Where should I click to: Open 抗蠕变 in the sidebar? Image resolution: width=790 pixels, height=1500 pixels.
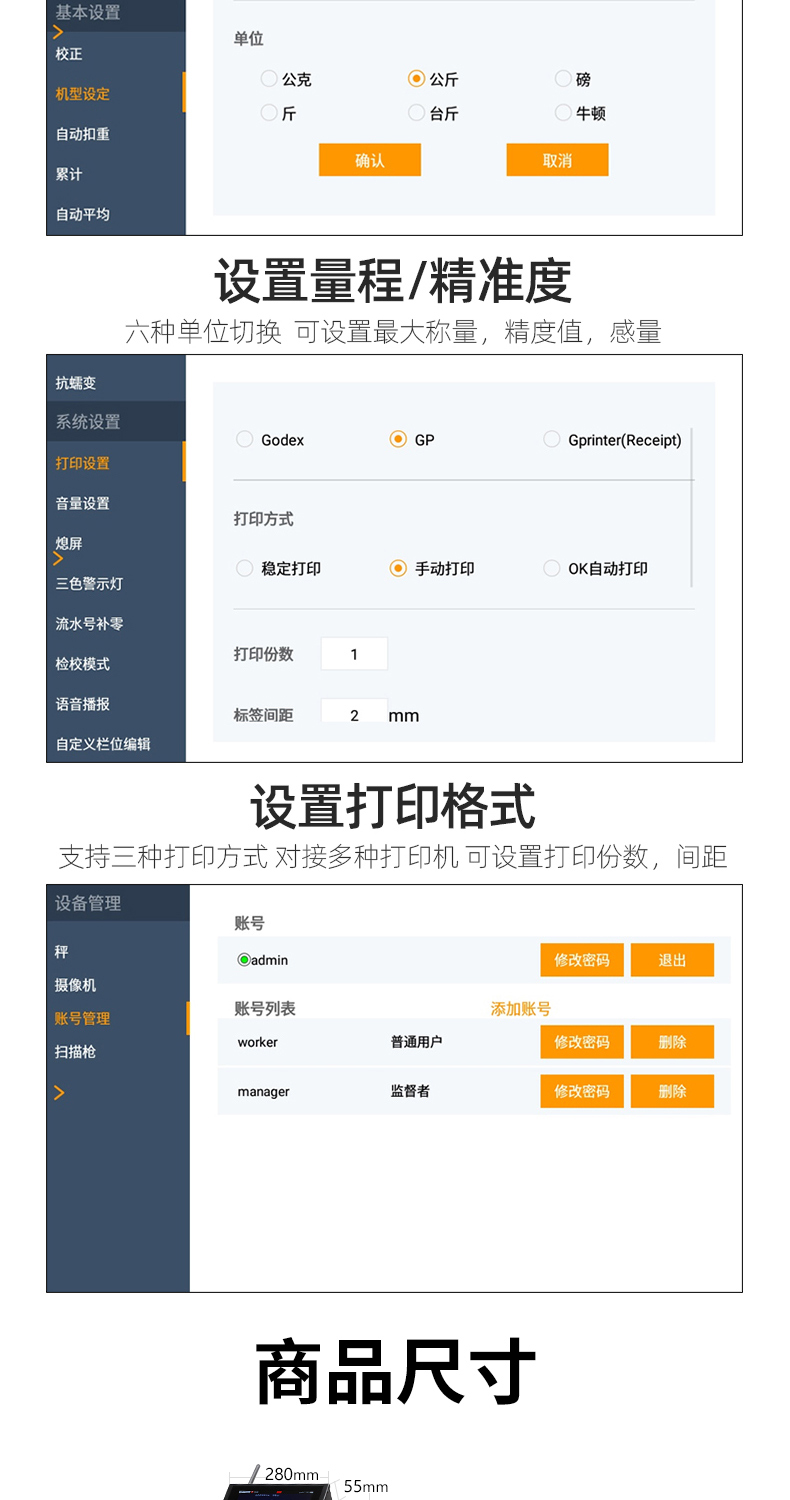pyautogui.click(x=76, y=383)
